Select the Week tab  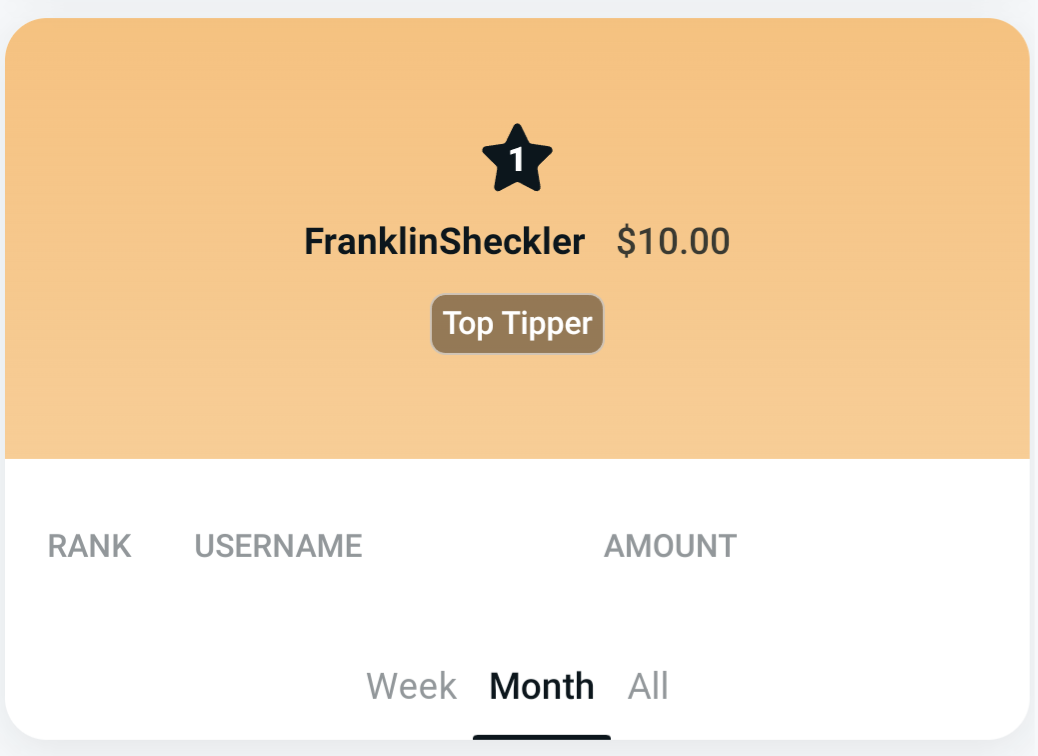pyautogui.click(x=411, y=686)
